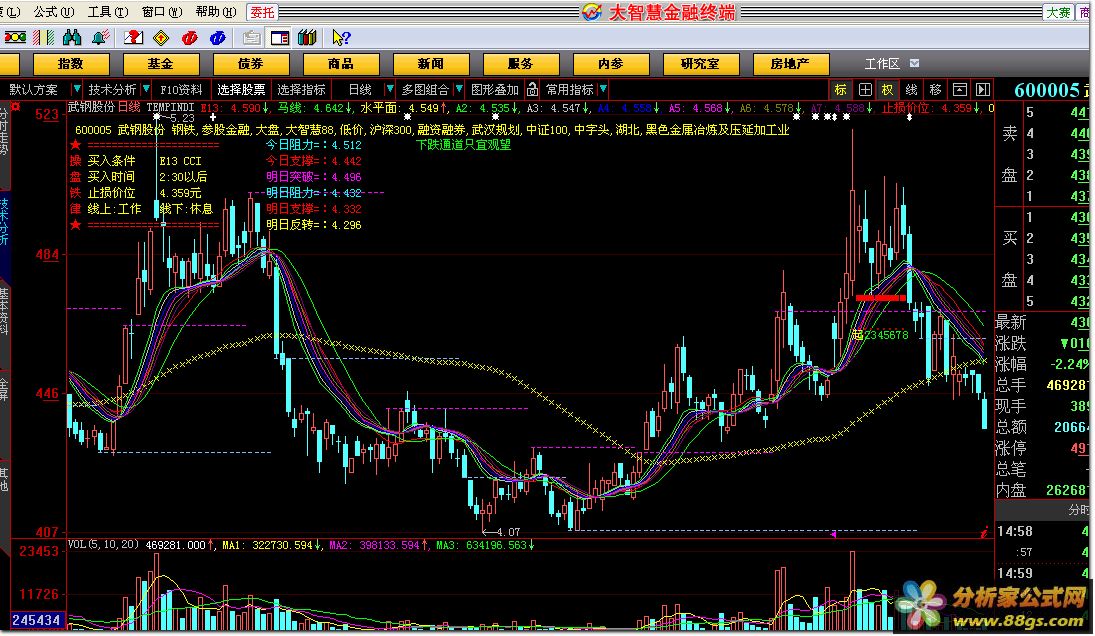Click the 图形叠加 overlay tab

pos(494,89)
